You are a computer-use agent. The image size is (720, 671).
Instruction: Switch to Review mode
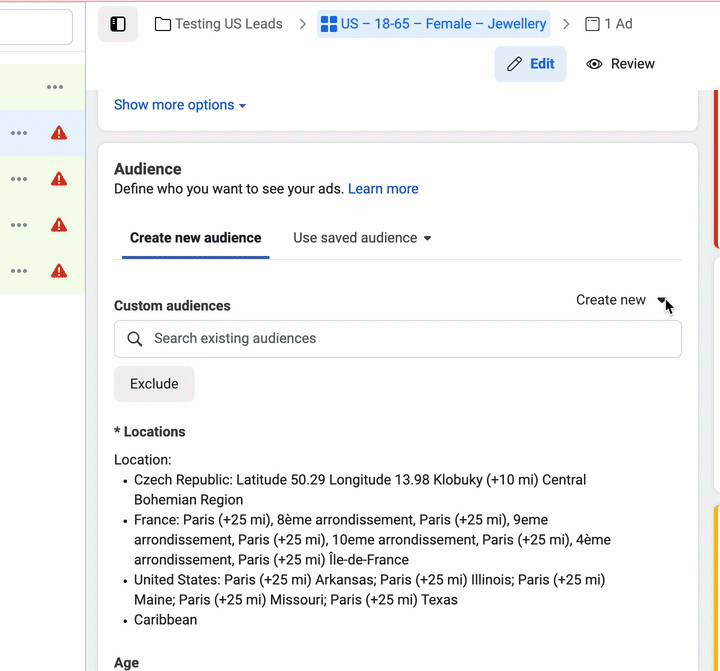click(x=620, y=64)
